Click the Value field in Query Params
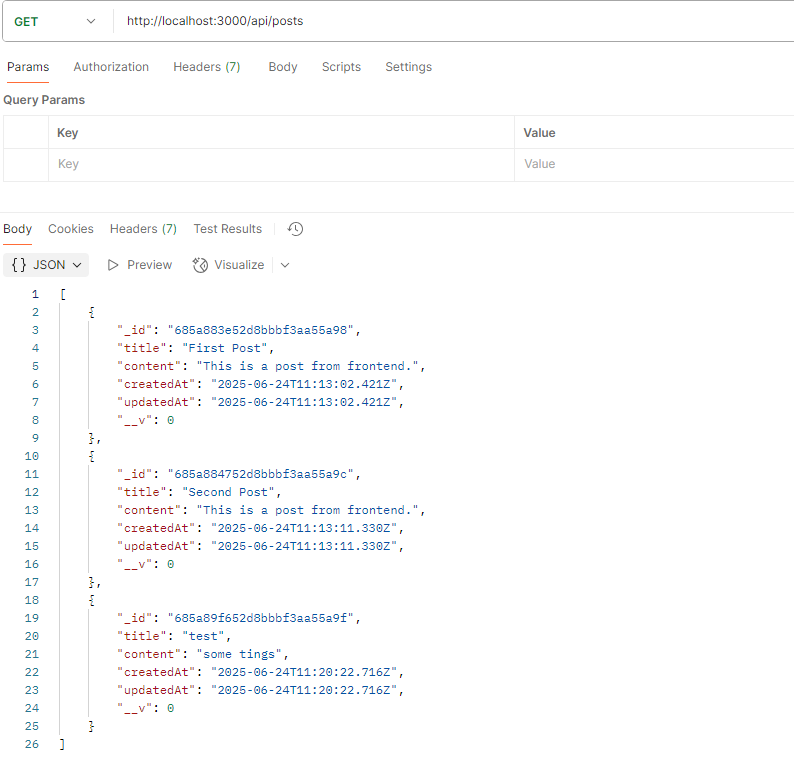Viewport: 794px width, 759px height. click(650, 164)
